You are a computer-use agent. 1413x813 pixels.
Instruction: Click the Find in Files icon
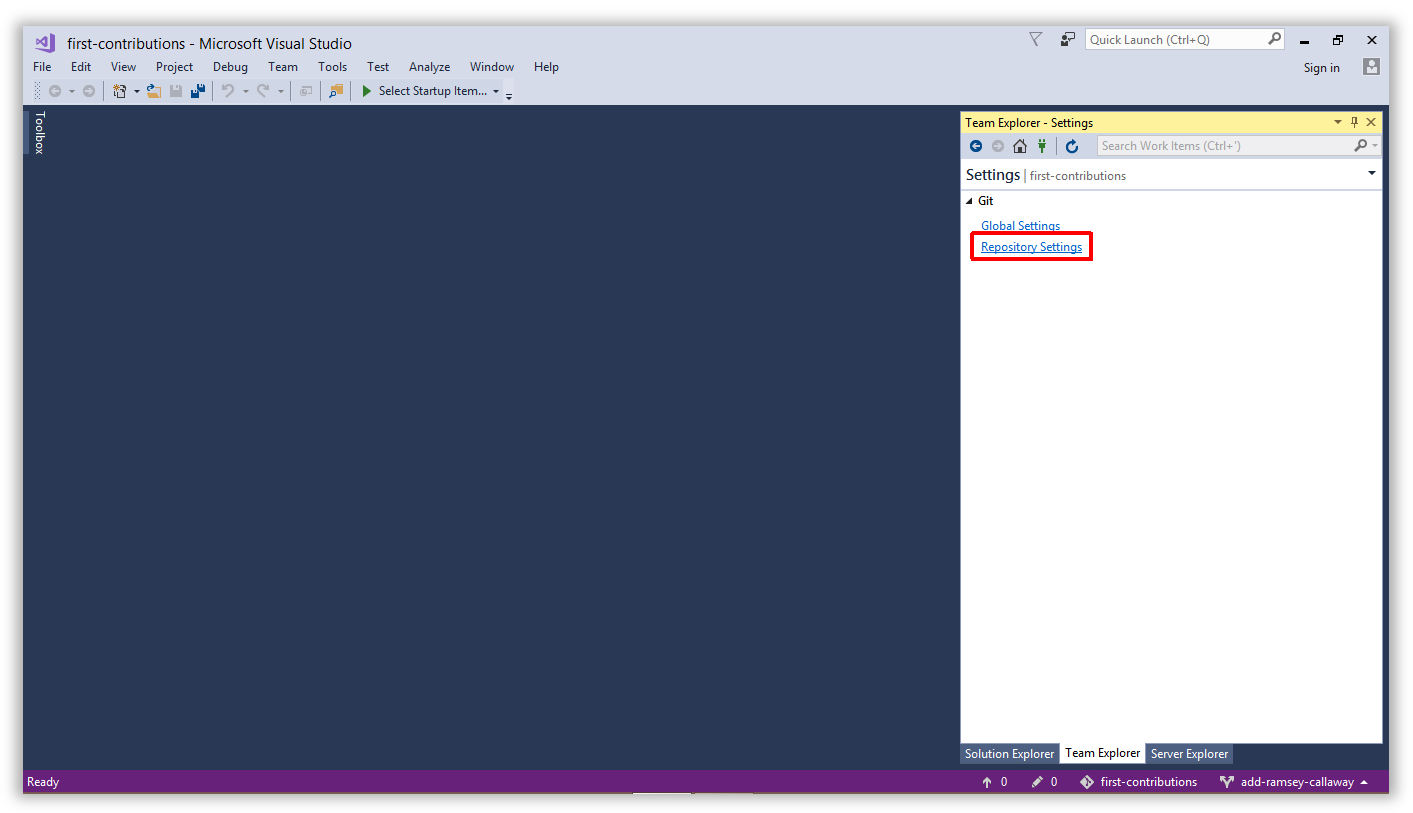[336, 91]
